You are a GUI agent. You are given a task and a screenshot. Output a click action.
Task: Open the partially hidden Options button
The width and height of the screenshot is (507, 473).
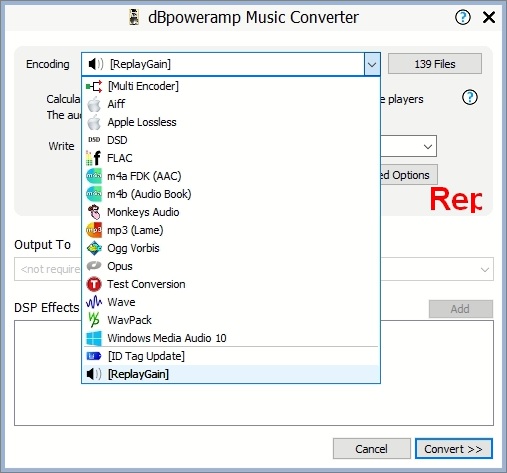tap(409, 175)
